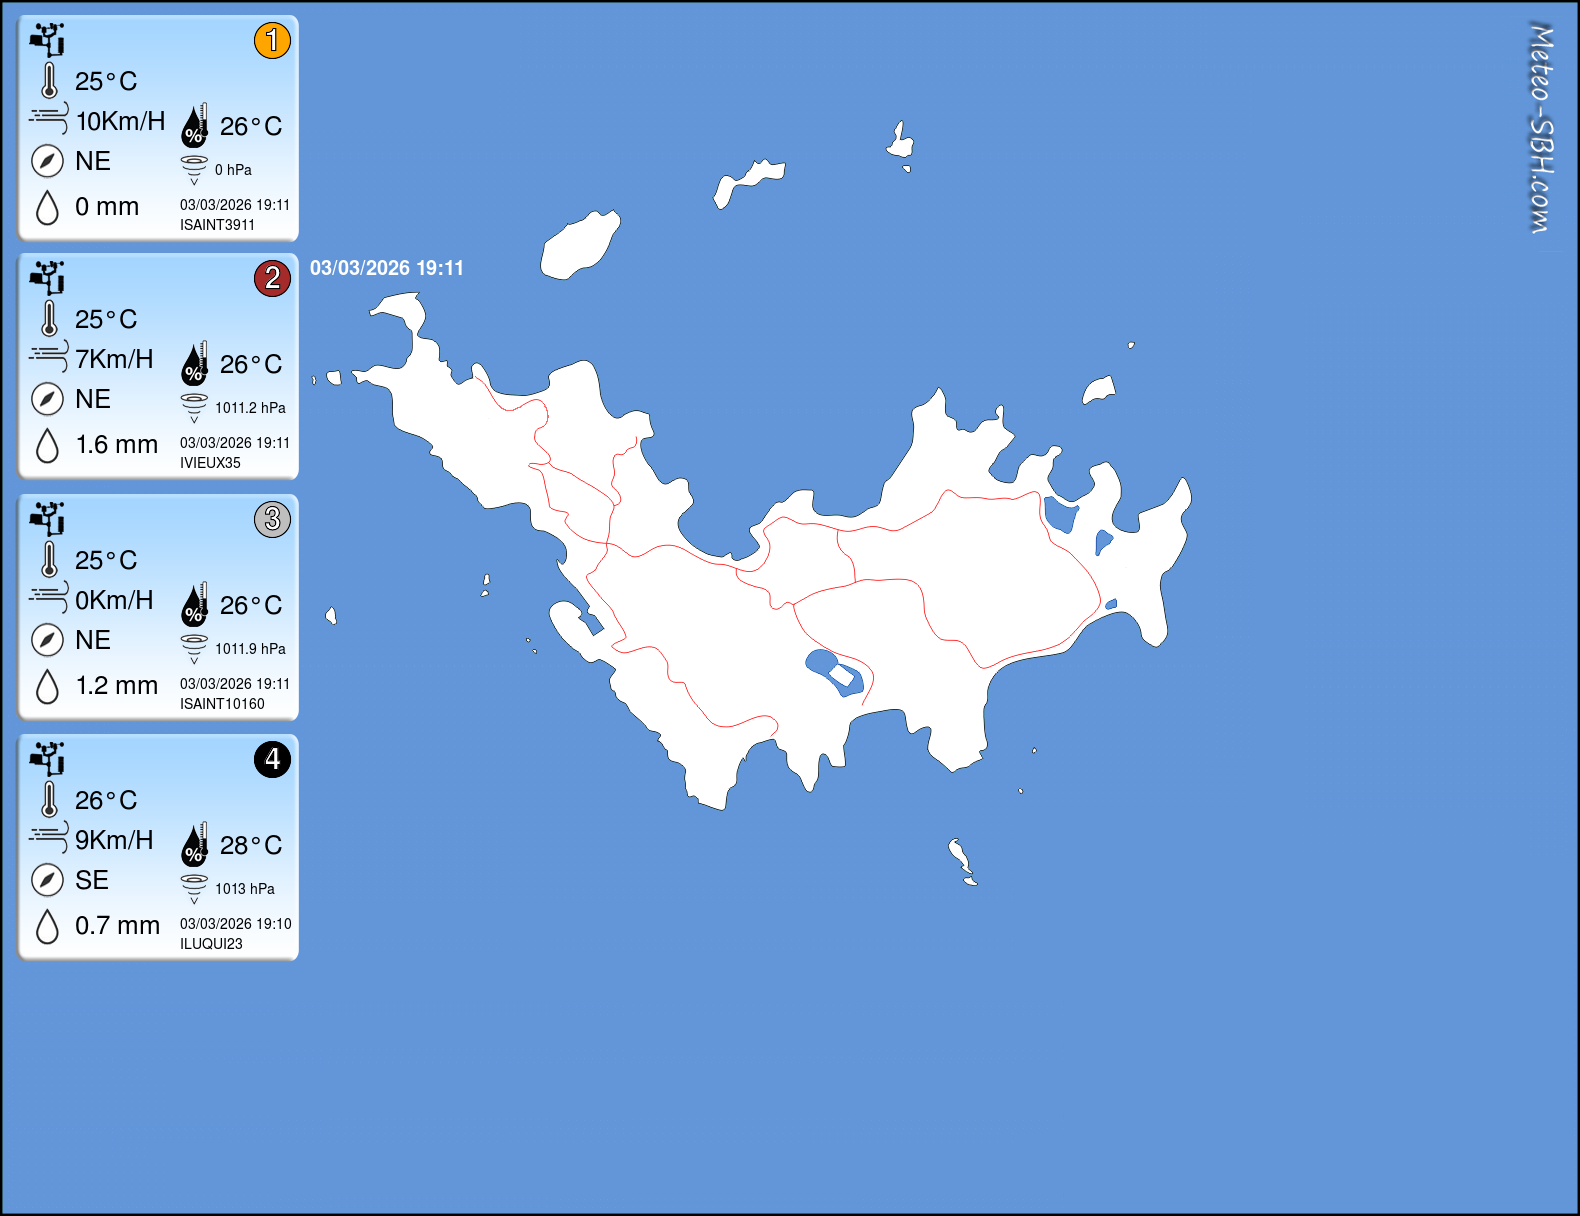
Task: Click weather station icon on ISAINT3911 card
Action: [47, 39]
